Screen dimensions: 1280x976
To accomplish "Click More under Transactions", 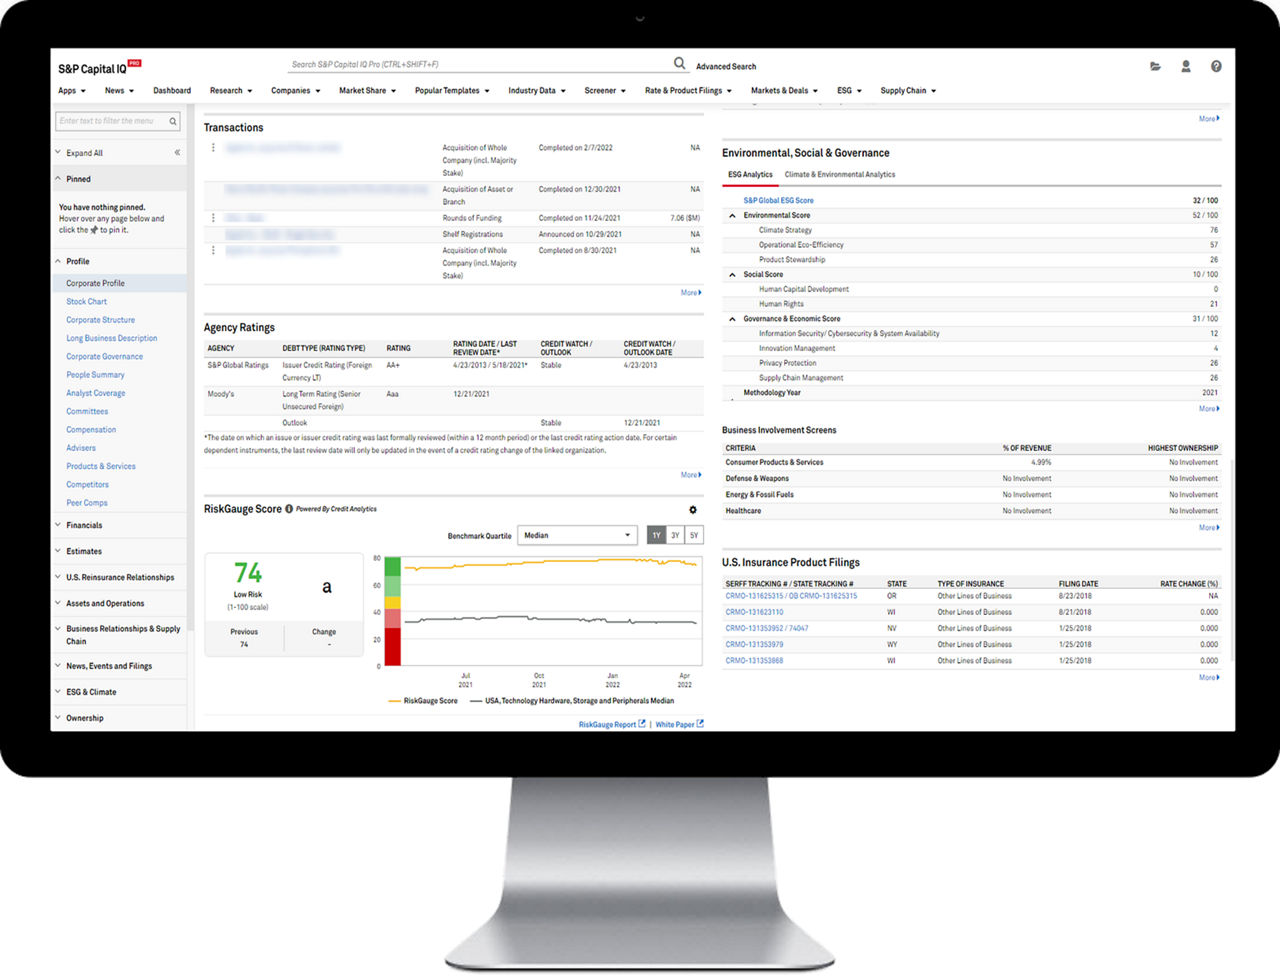I will tap(691, 293).
